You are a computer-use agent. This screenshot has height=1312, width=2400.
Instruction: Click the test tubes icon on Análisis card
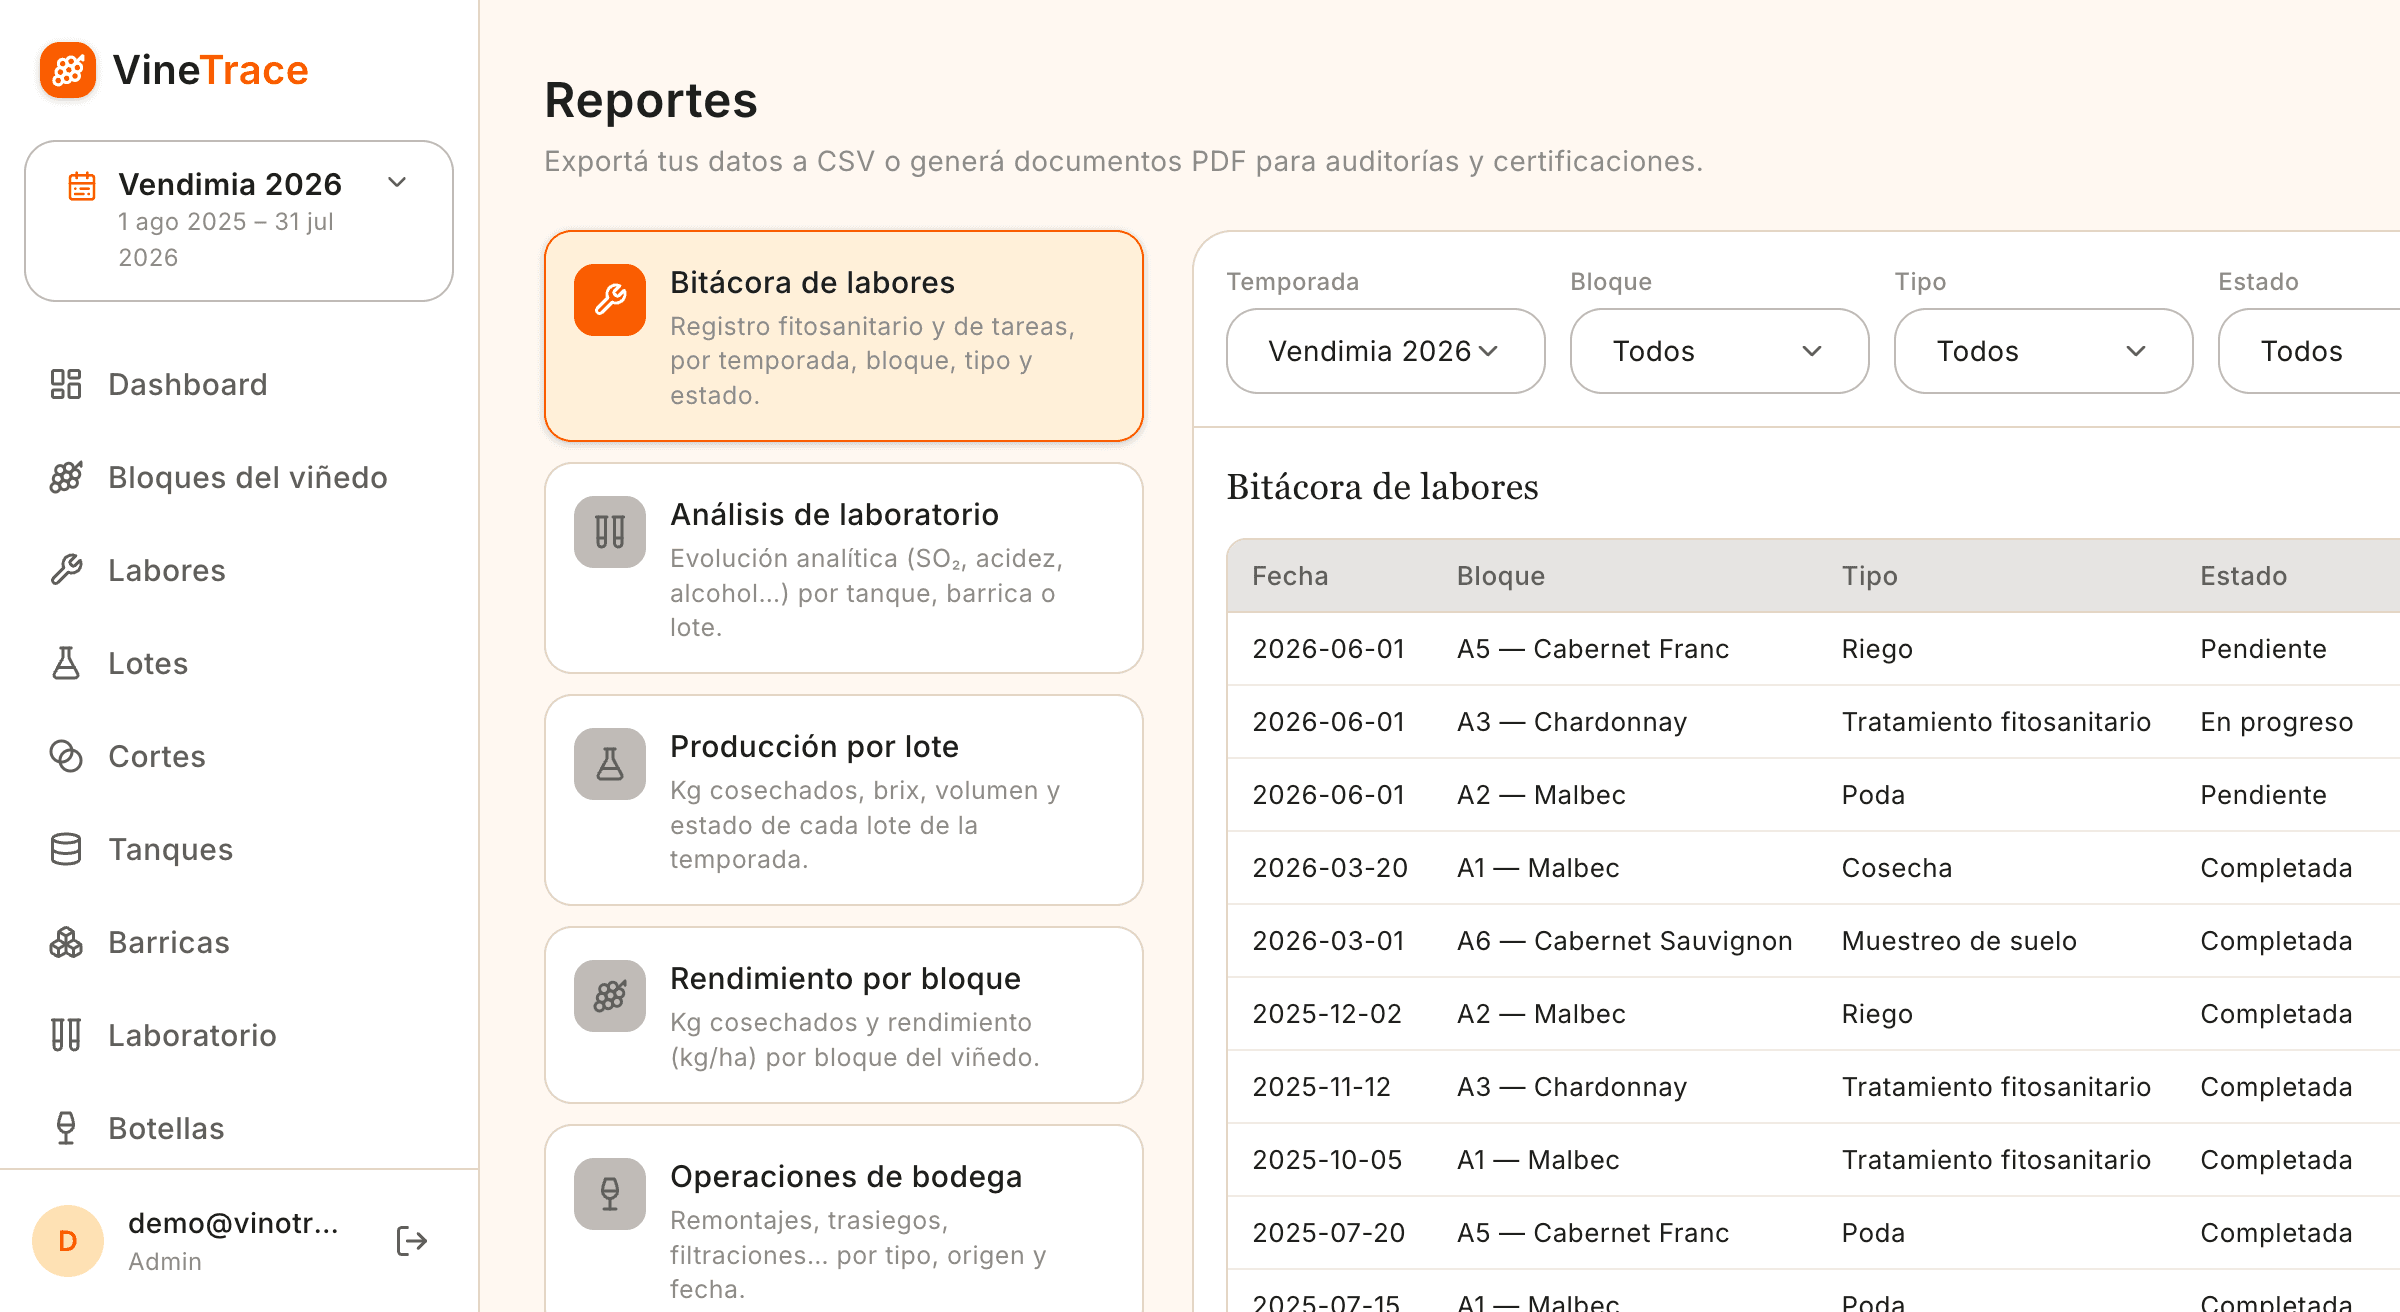610,532
